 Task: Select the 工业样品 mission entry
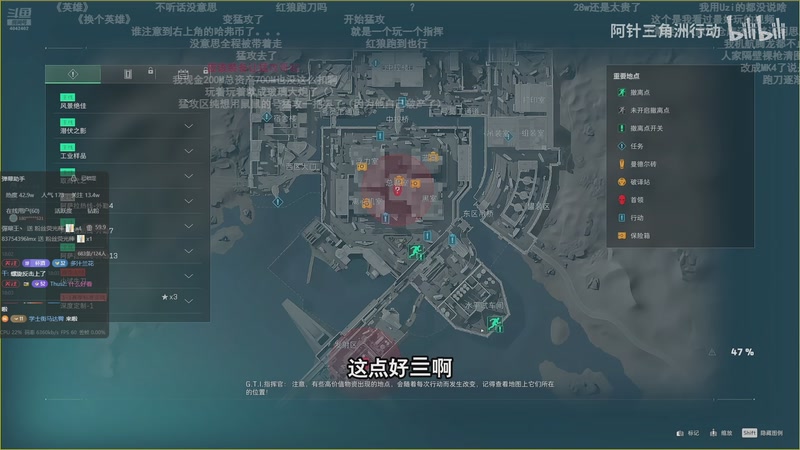128,151
